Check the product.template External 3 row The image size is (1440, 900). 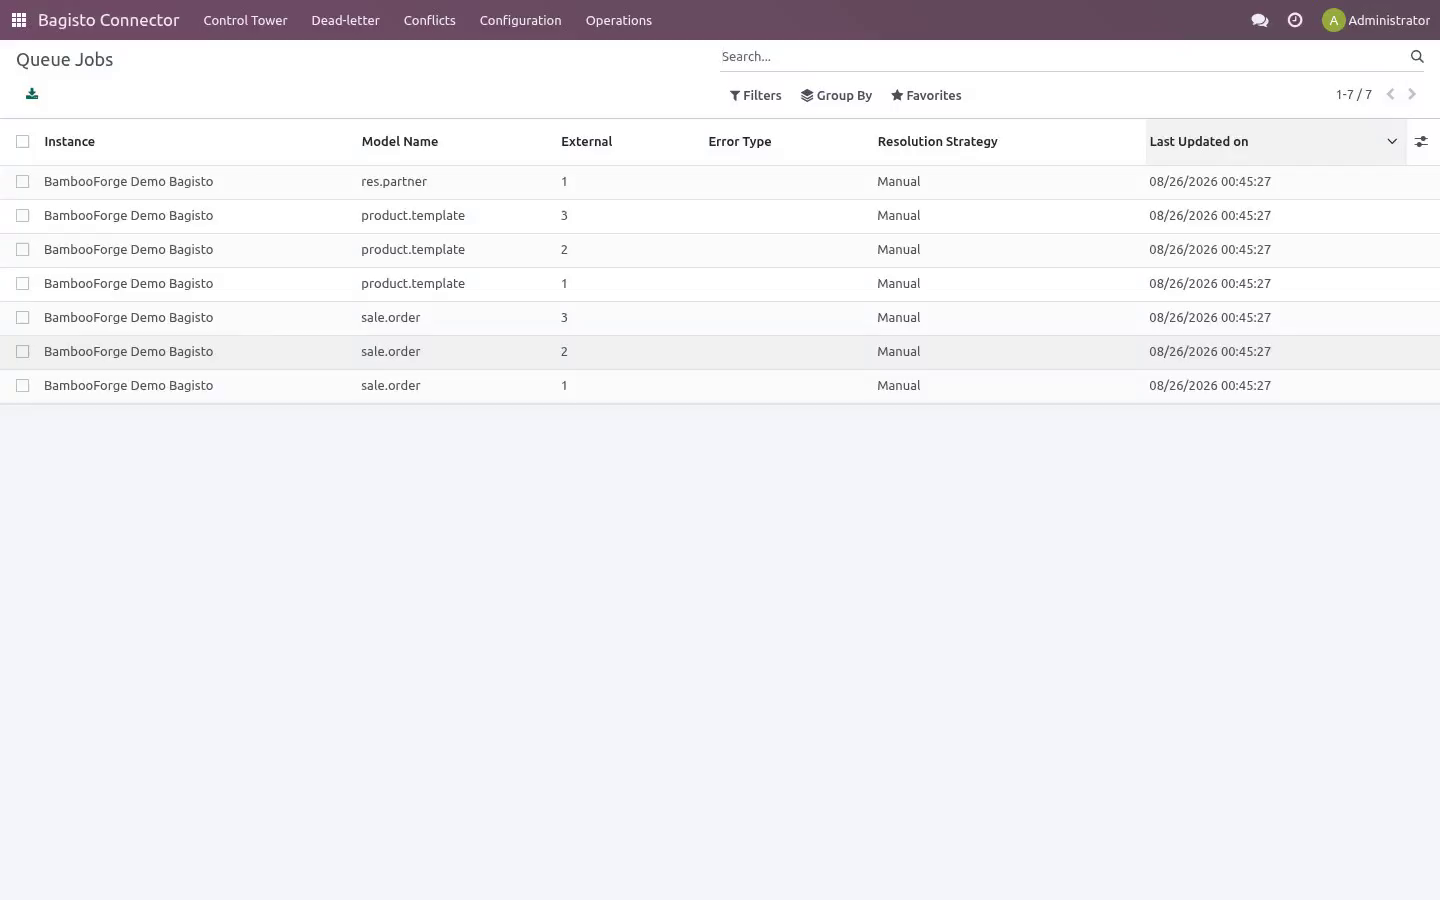23,216
